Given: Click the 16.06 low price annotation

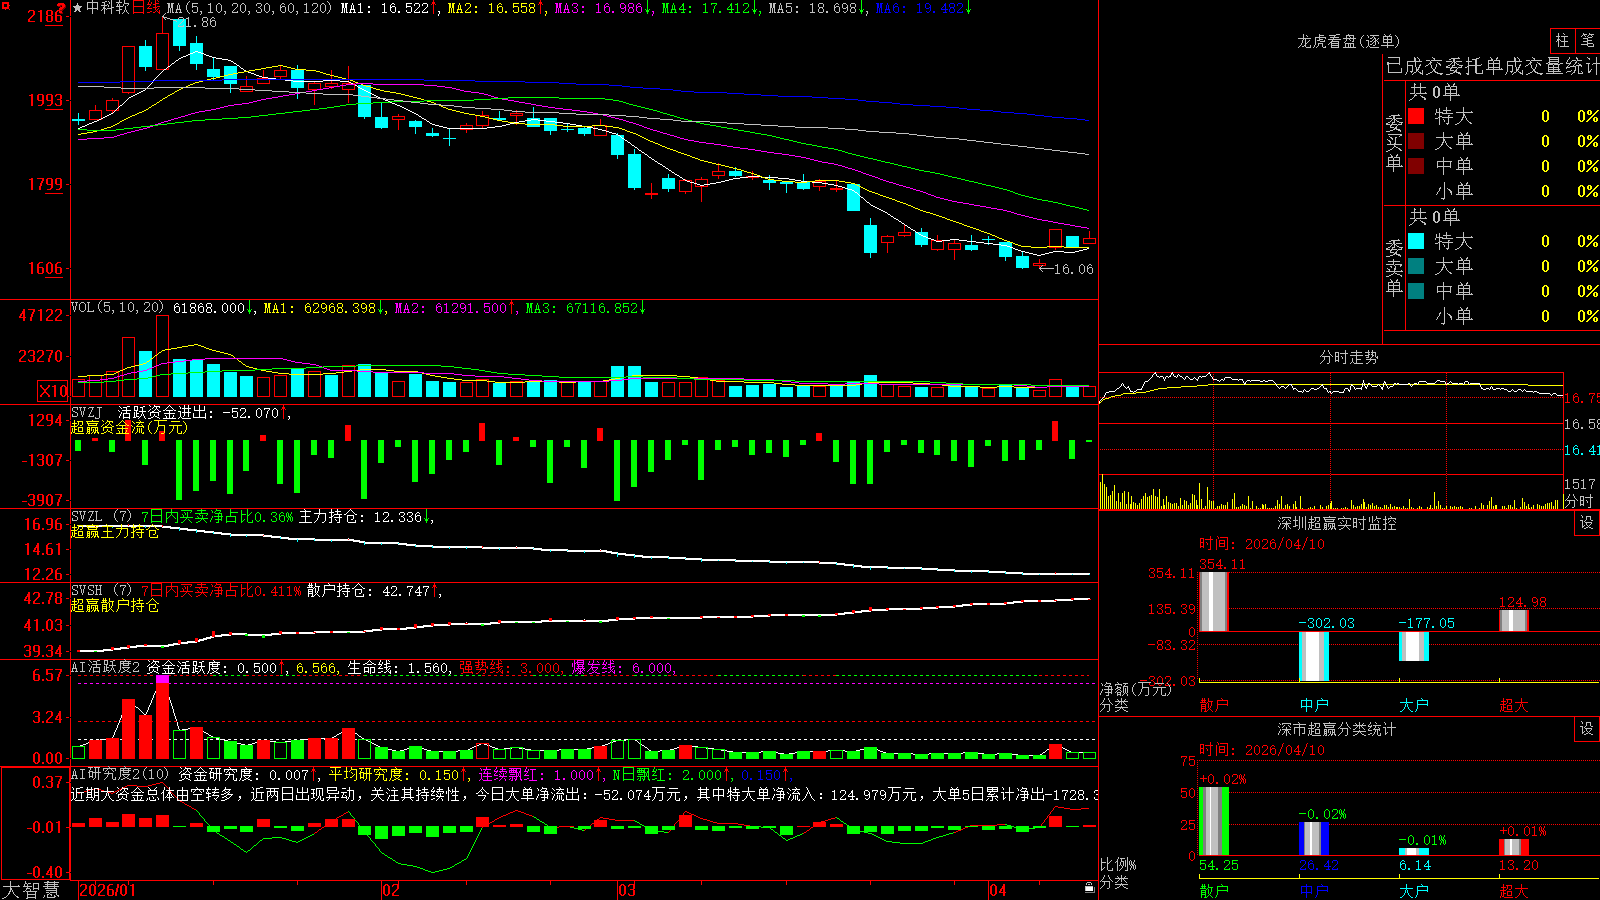Looking at the screenshot, I should (x=1073, y=269).
